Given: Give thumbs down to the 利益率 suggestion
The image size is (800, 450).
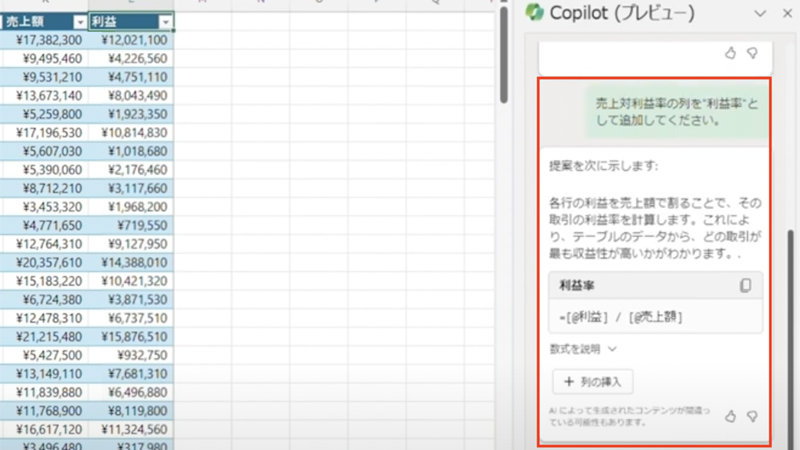Looking at the screenshot, I should point(753,415).
